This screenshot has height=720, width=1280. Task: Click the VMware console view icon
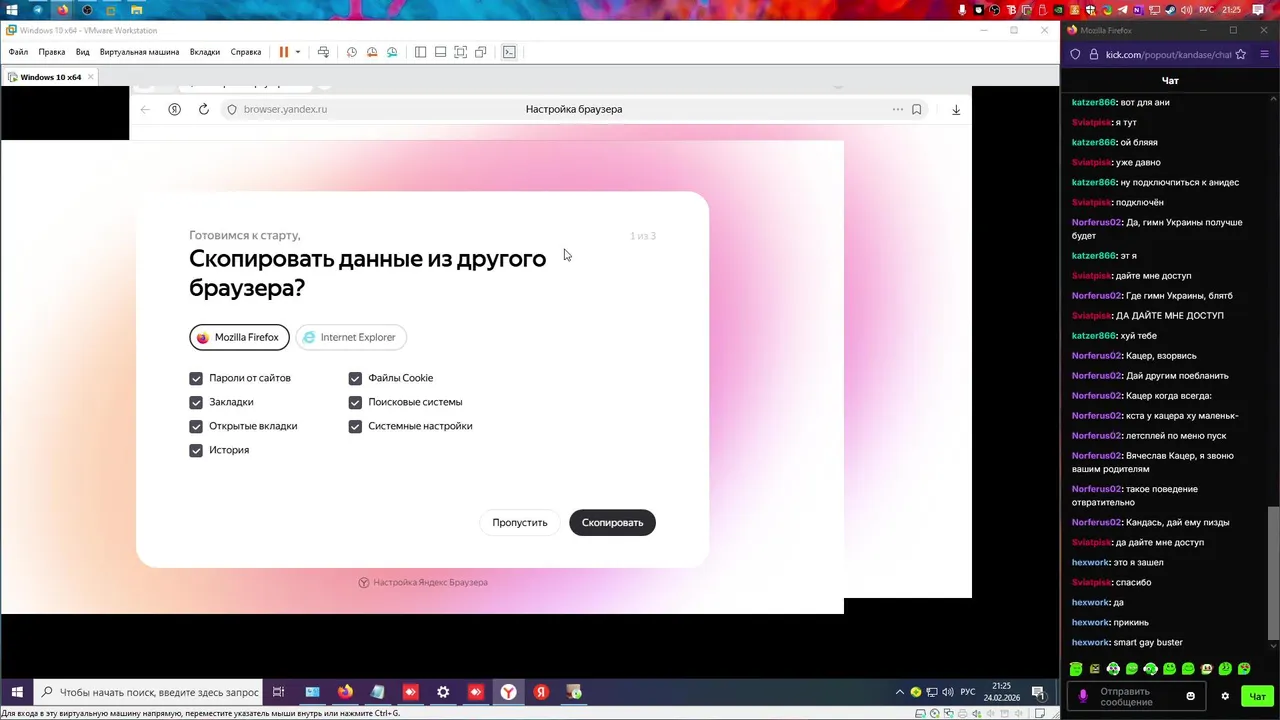click(x=509, y=52)
